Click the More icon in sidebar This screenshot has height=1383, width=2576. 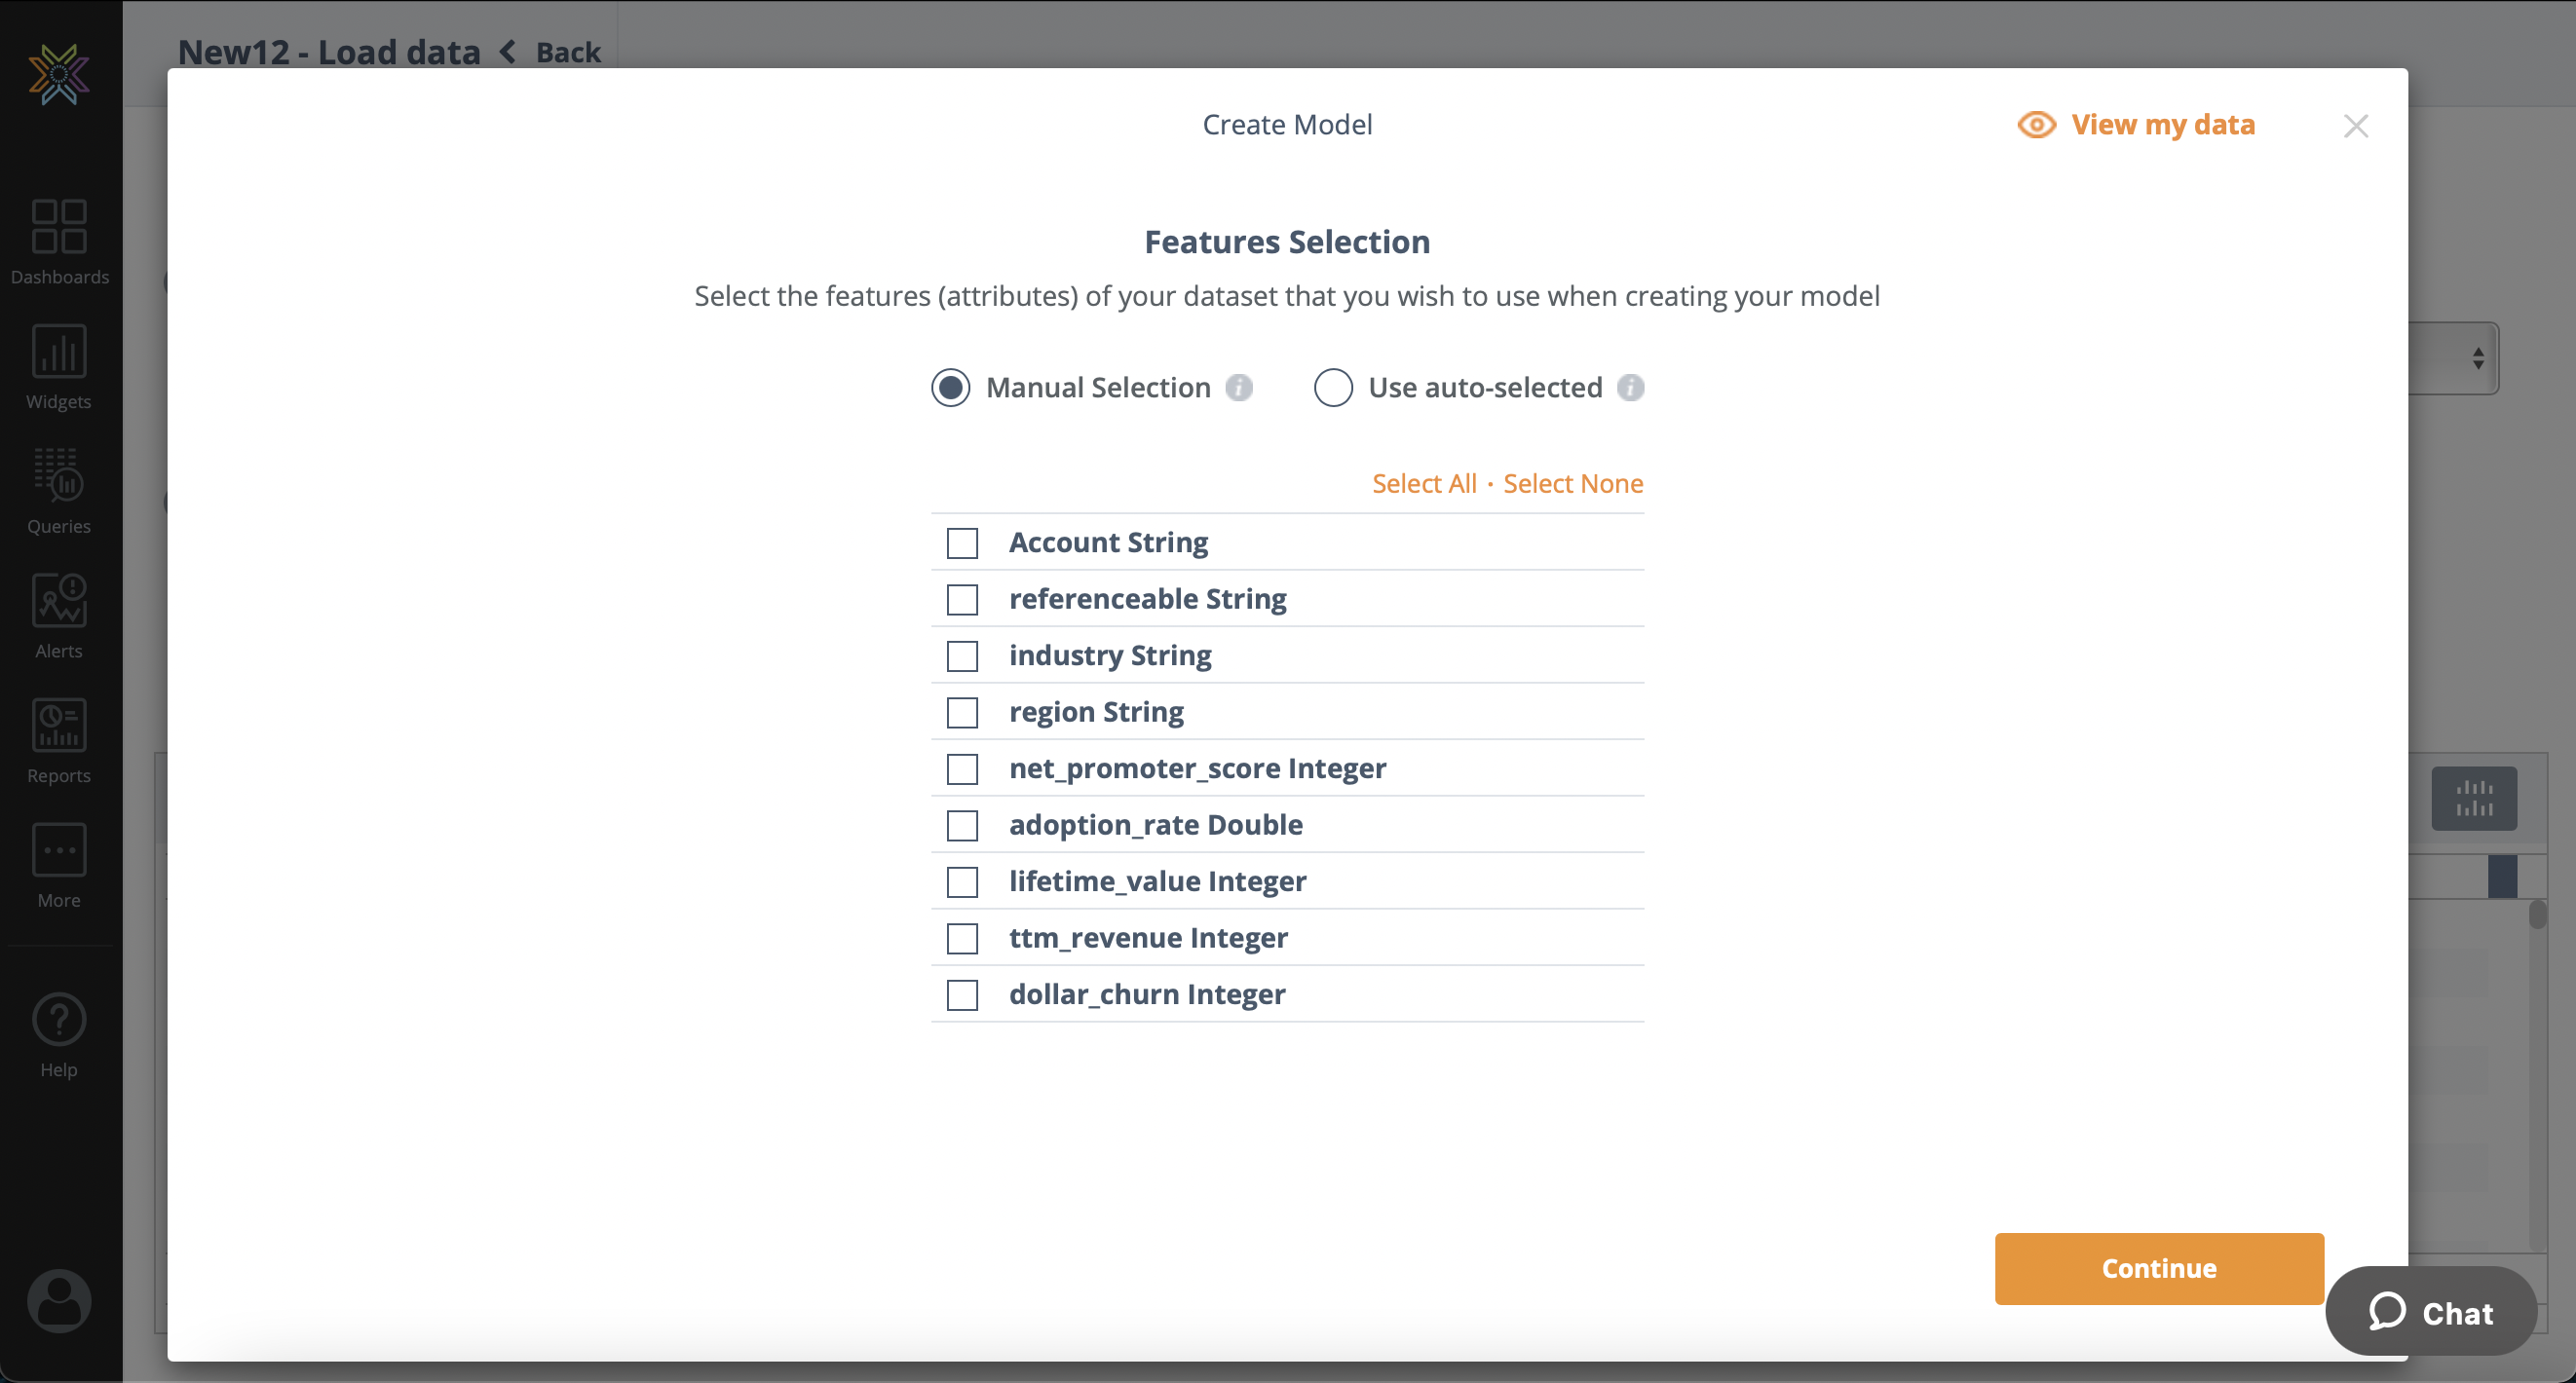59,850
